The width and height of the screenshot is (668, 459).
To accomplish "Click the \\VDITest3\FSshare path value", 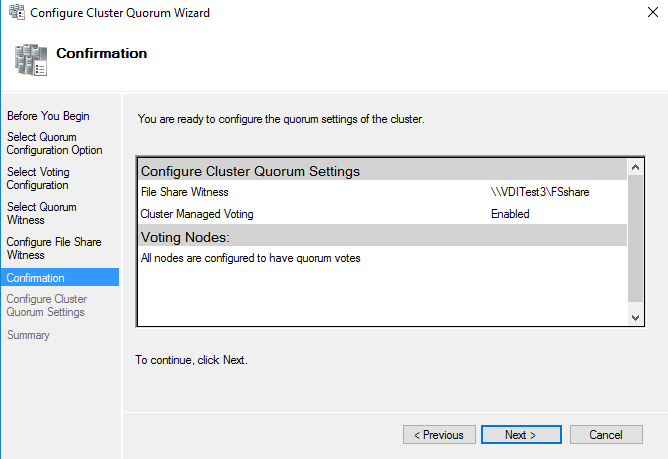I will click(x=535, y=192).
